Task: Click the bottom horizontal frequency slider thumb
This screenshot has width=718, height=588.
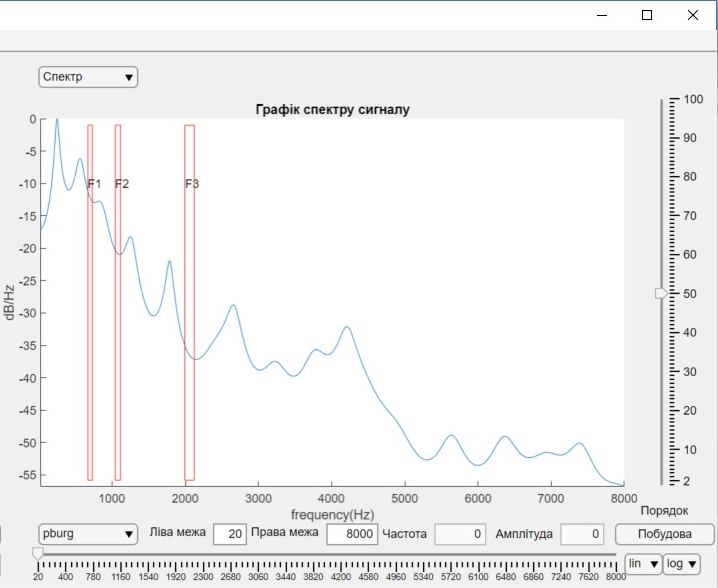Action: tap(38, 552)
